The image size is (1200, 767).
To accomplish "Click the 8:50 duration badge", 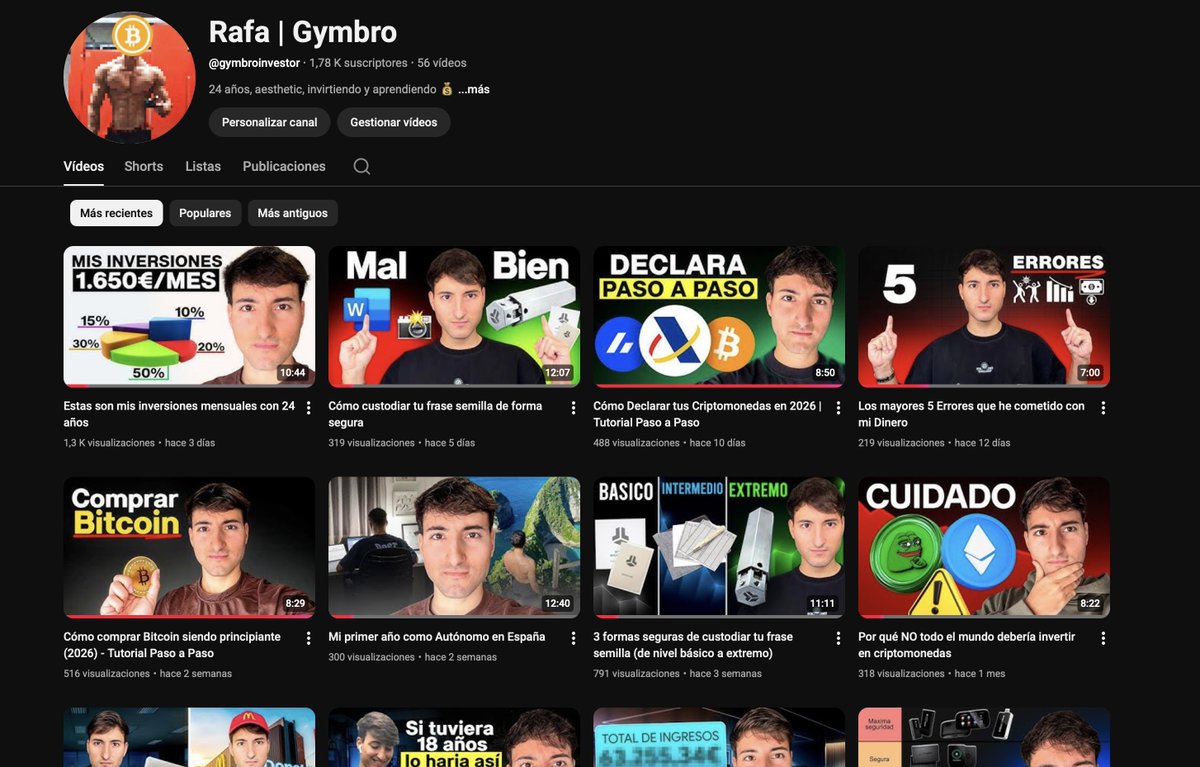I will [x=826, y=373].
